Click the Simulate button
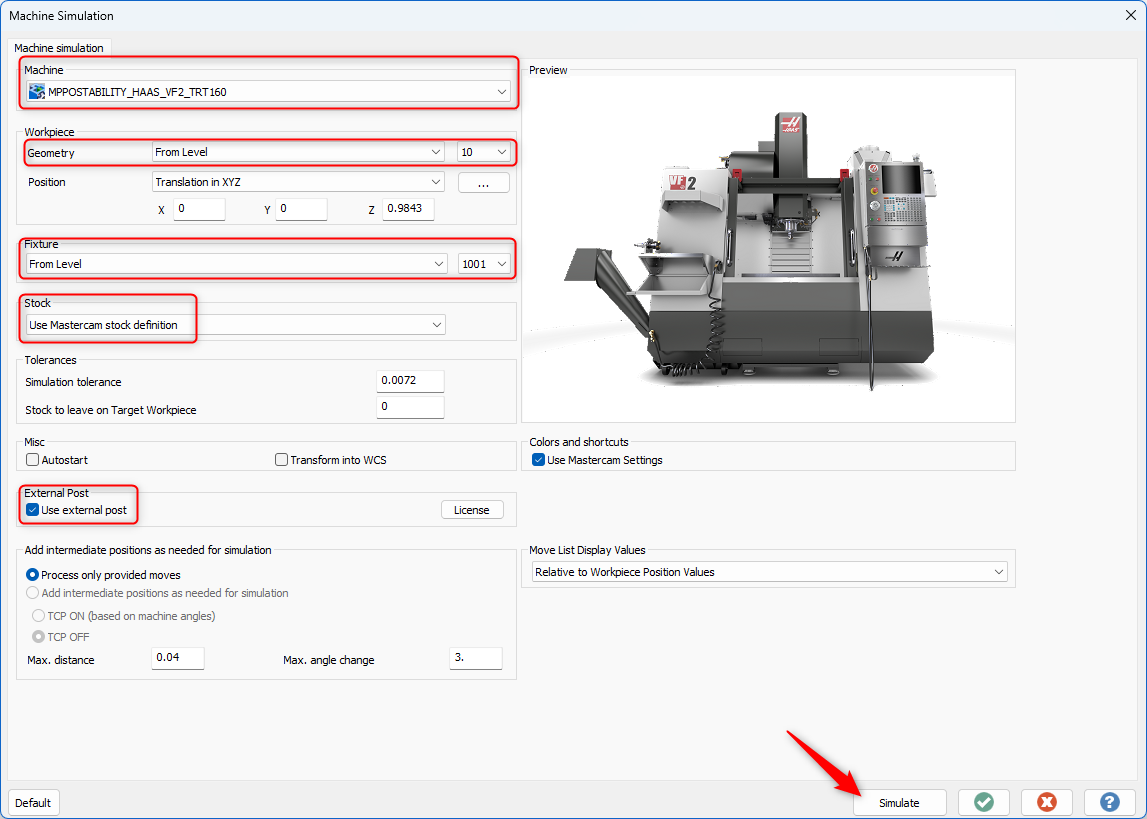The width and height of the screenshot is (1147, 819). pyautogui.click(x=899, y=802)
